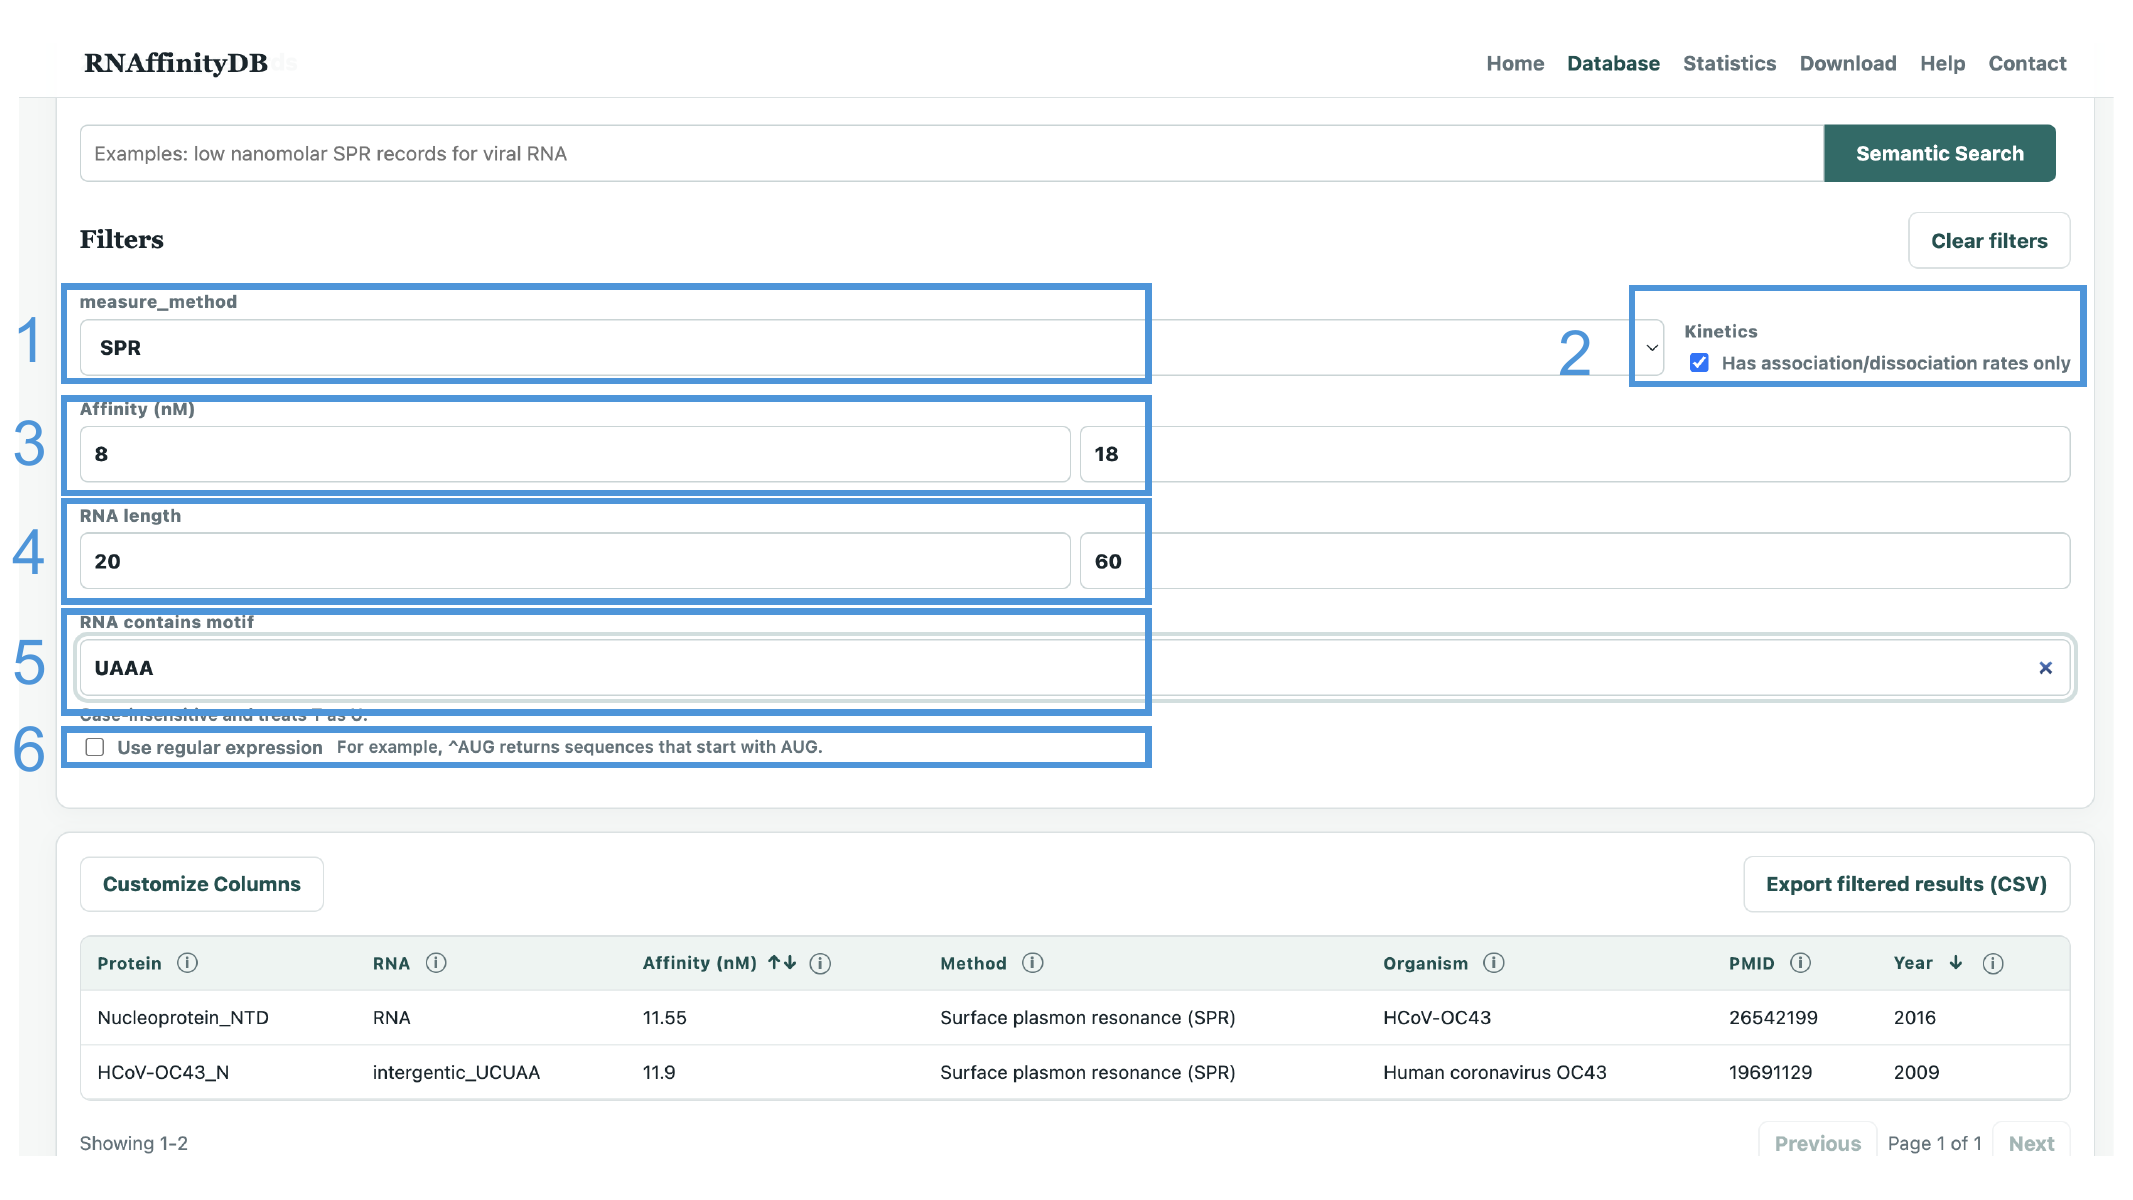Click the Affinity minimum field showing 8
2133x1200 pixels.
575,454
